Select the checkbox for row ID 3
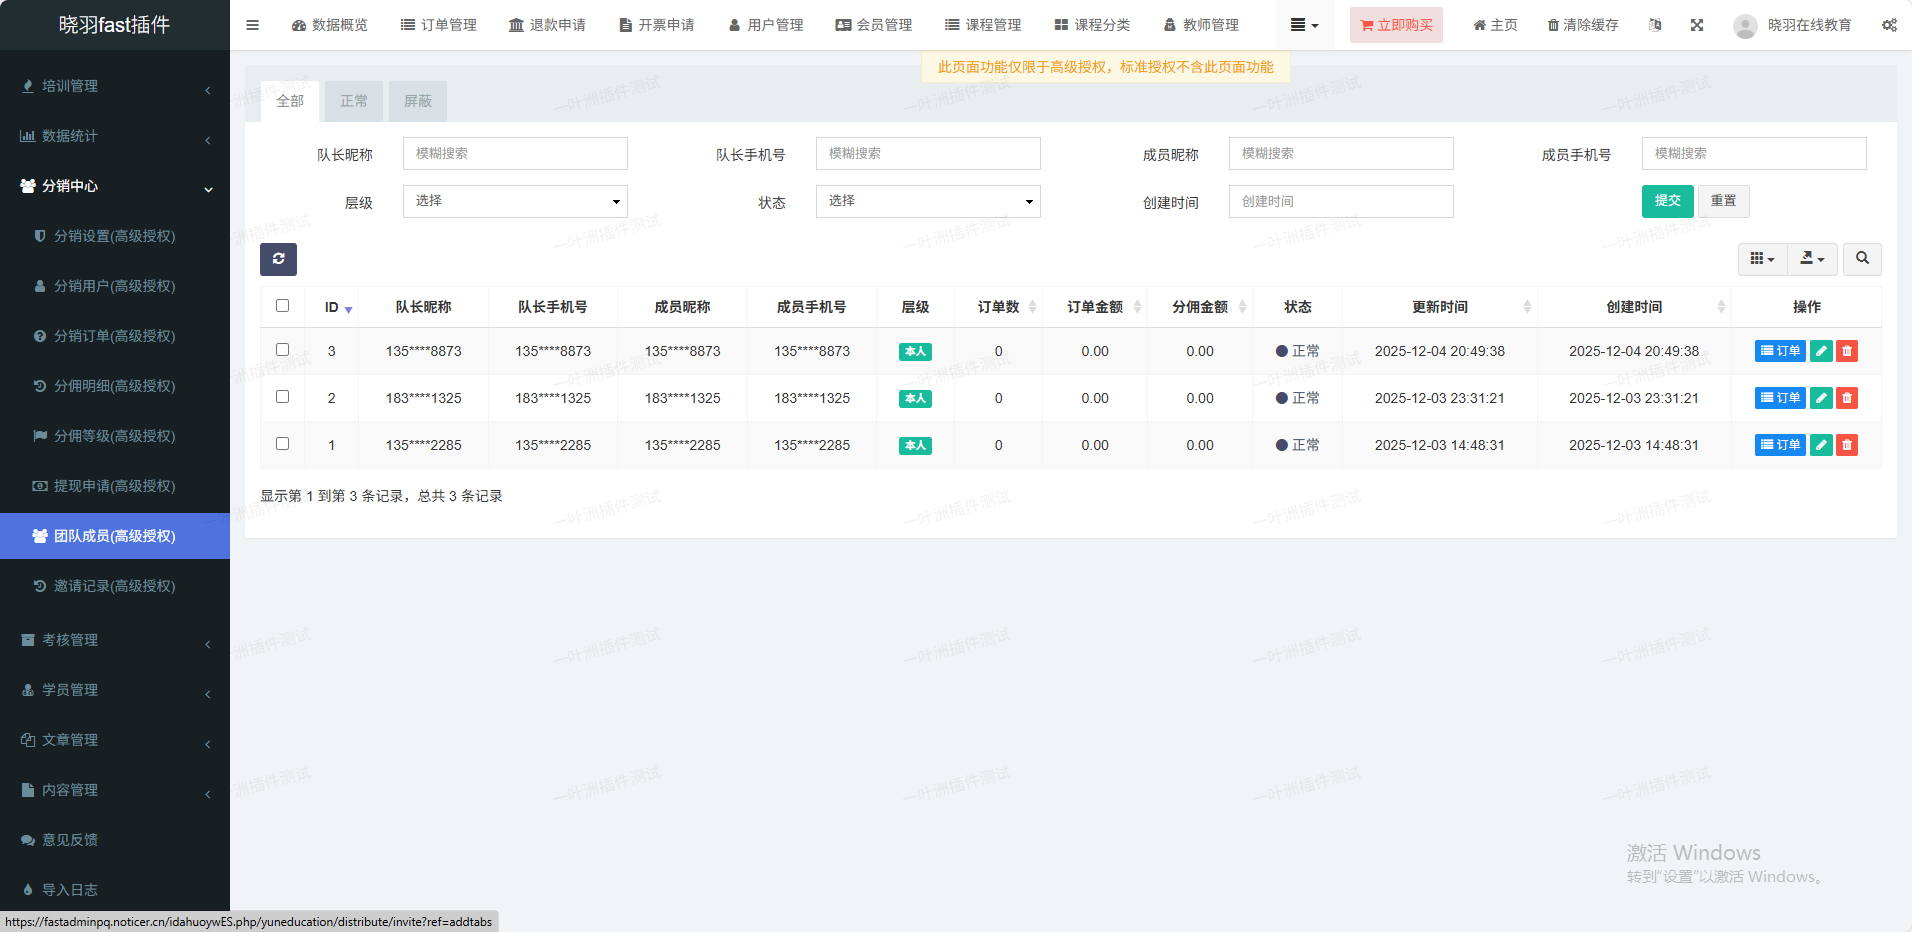The width and height of the screenshot is (1912, 932). (x=282, y=350)
